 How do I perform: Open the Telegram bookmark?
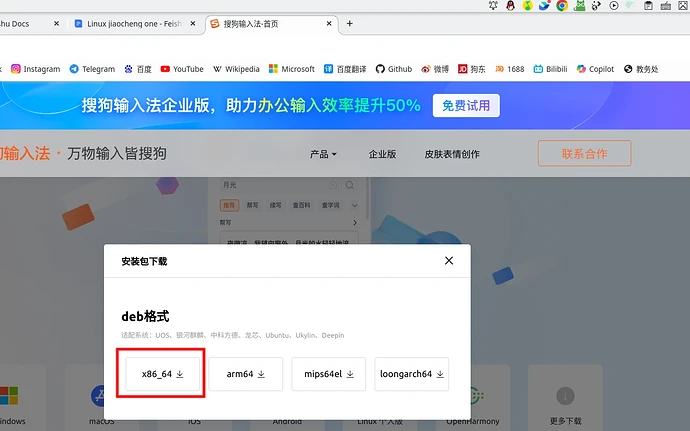click(91, 69)
